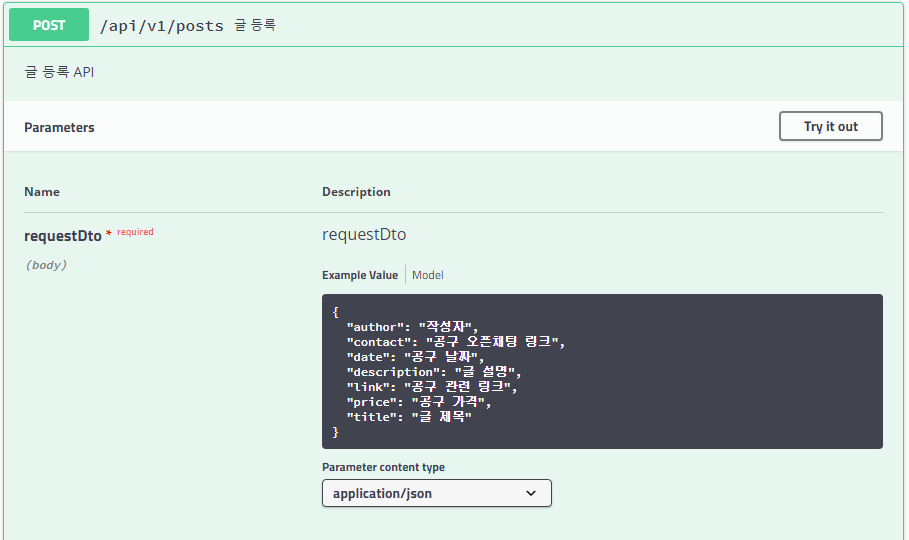
Task: Open the Parameter content type dropdown
Action: point(437,493)
